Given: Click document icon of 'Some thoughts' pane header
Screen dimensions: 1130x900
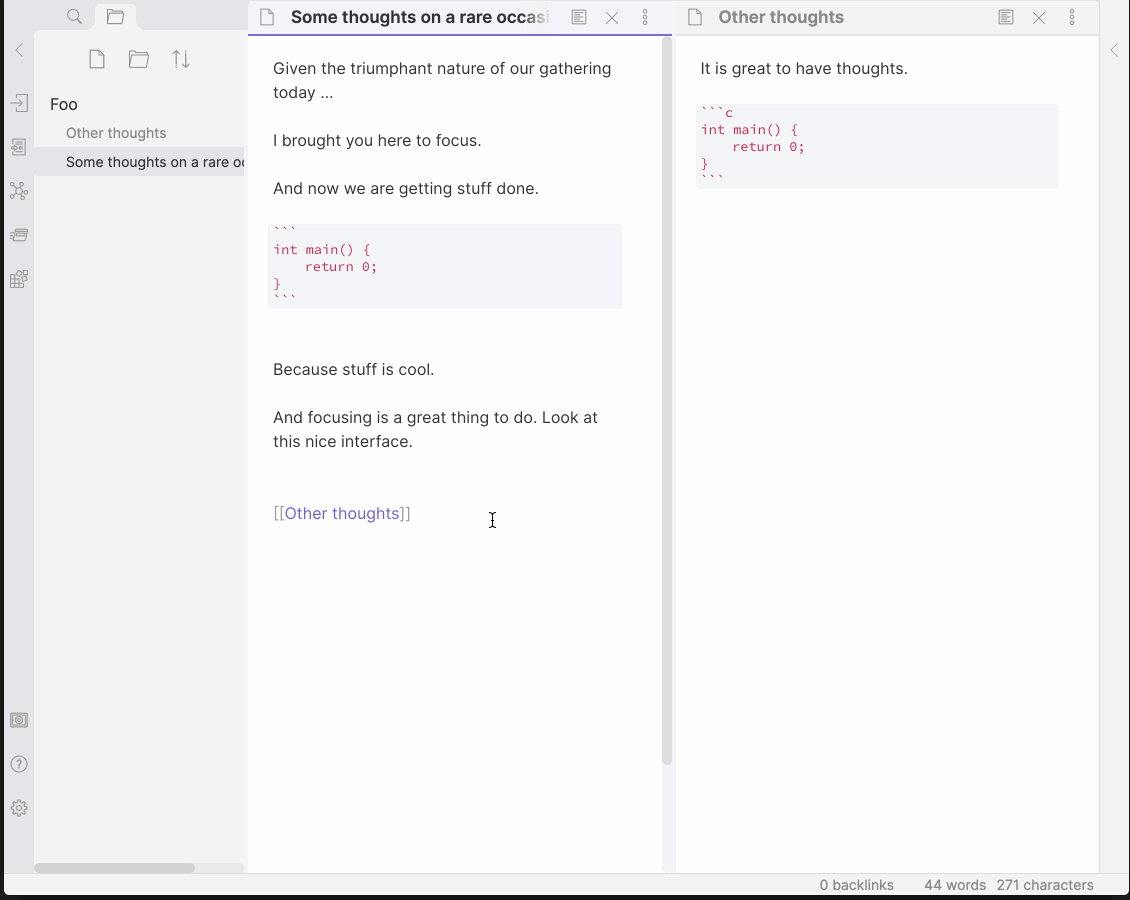Looking at the screenshot, I should point(267,17).
